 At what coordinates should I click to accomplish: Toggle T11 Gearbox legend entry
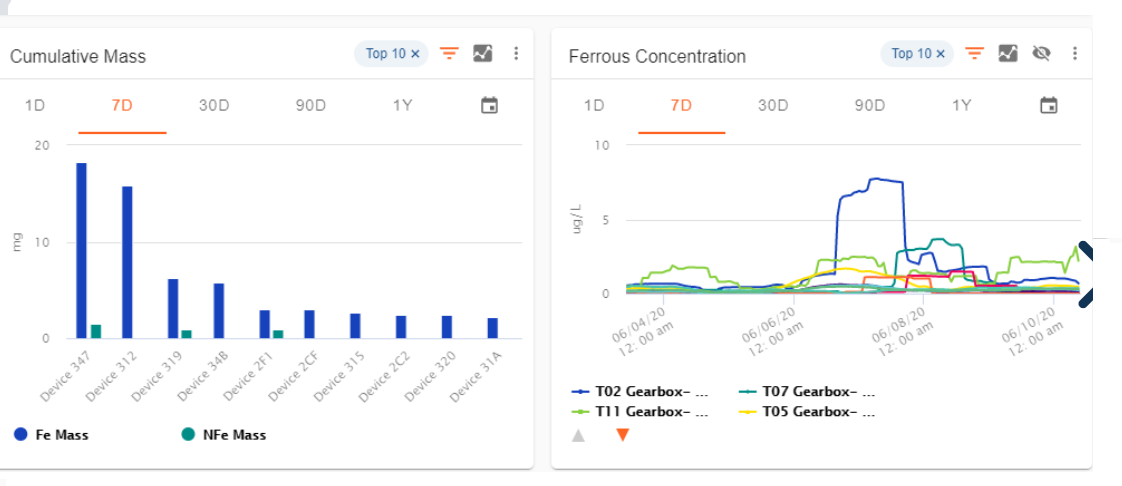[640, 411]
